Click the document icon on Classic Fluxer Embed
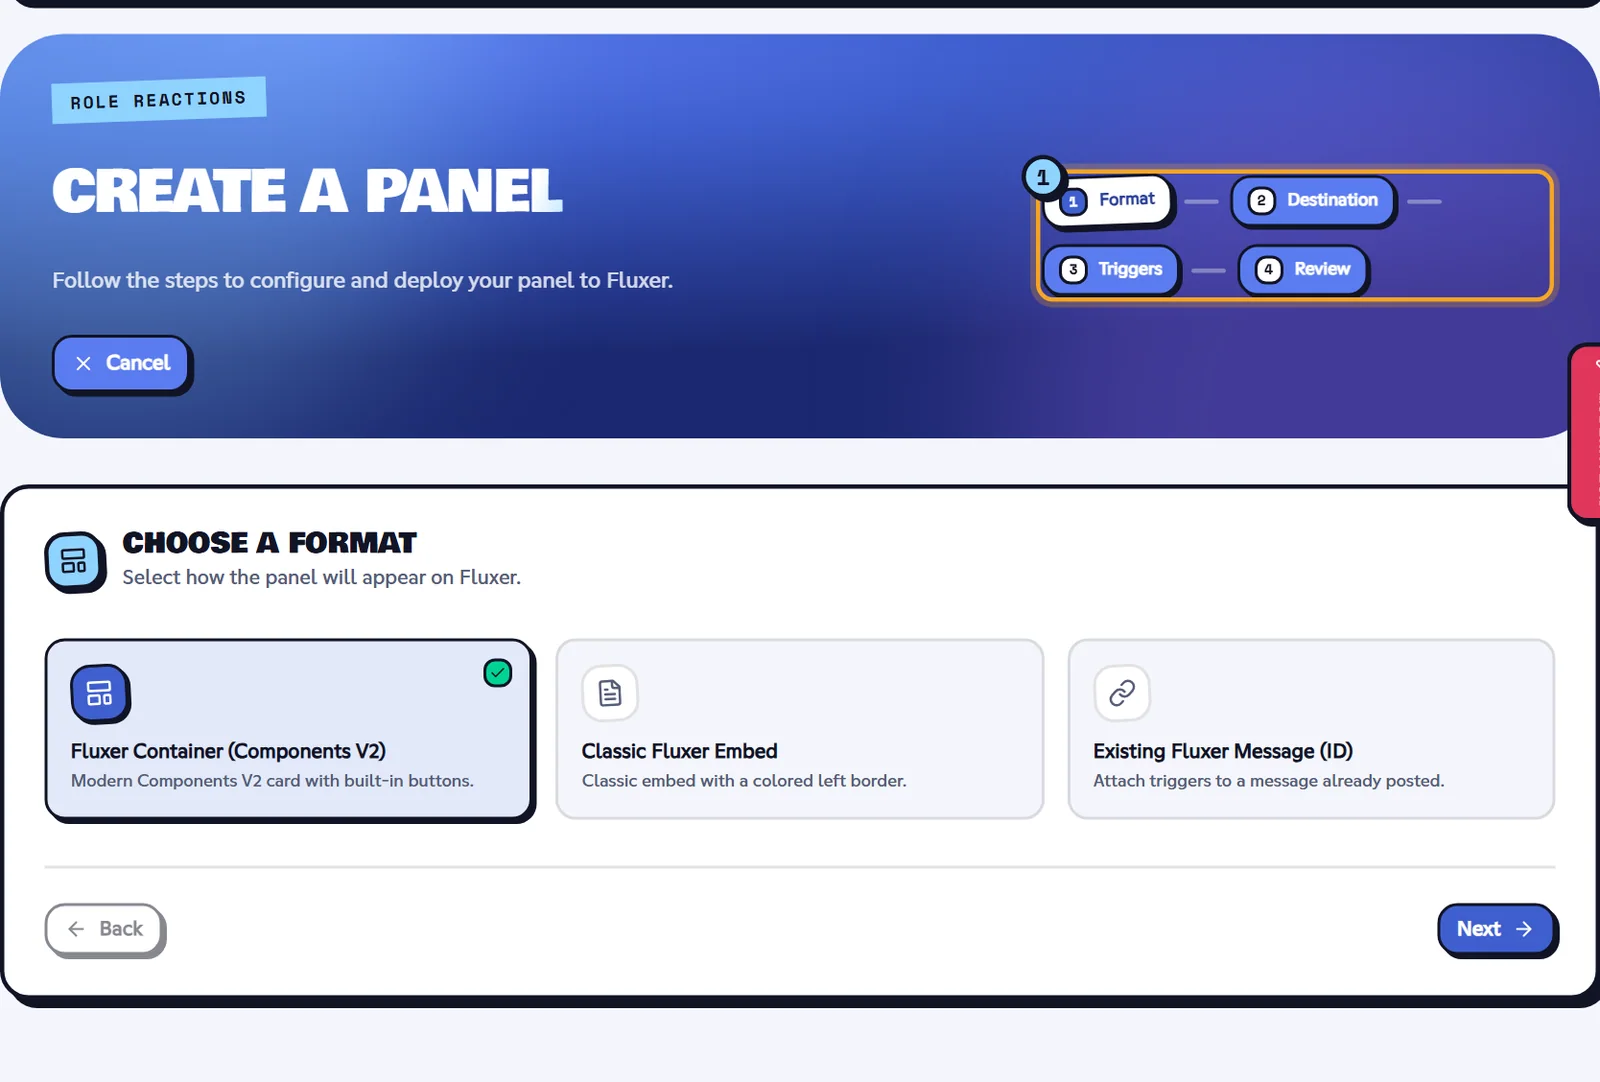Screen dimensions: 1600x1082 pos(610,693)
